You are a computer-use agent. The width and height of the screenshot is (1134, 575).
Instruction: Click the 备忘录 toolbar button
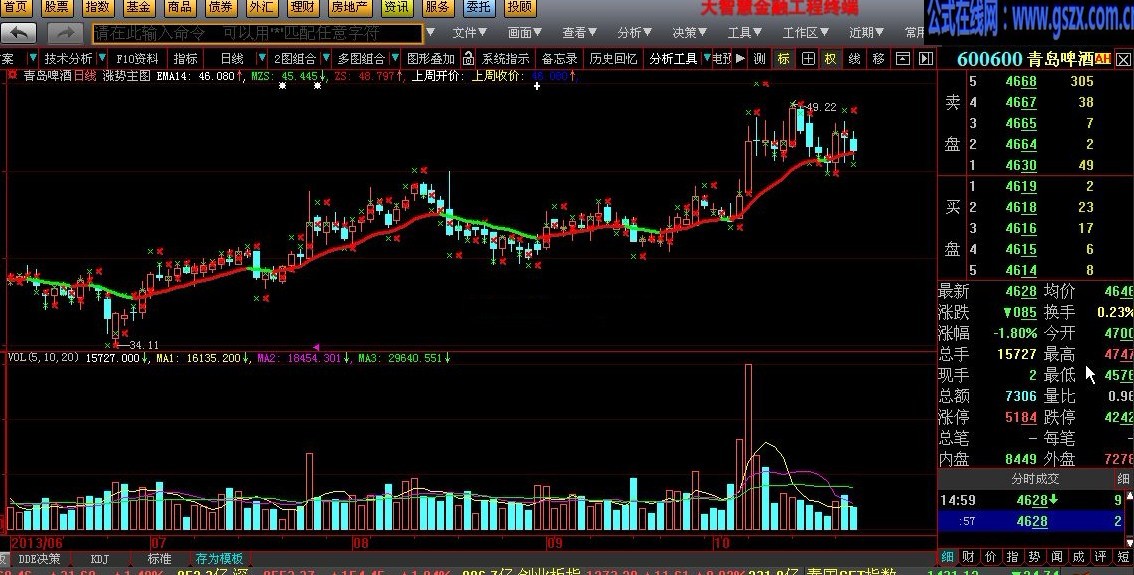559,59
